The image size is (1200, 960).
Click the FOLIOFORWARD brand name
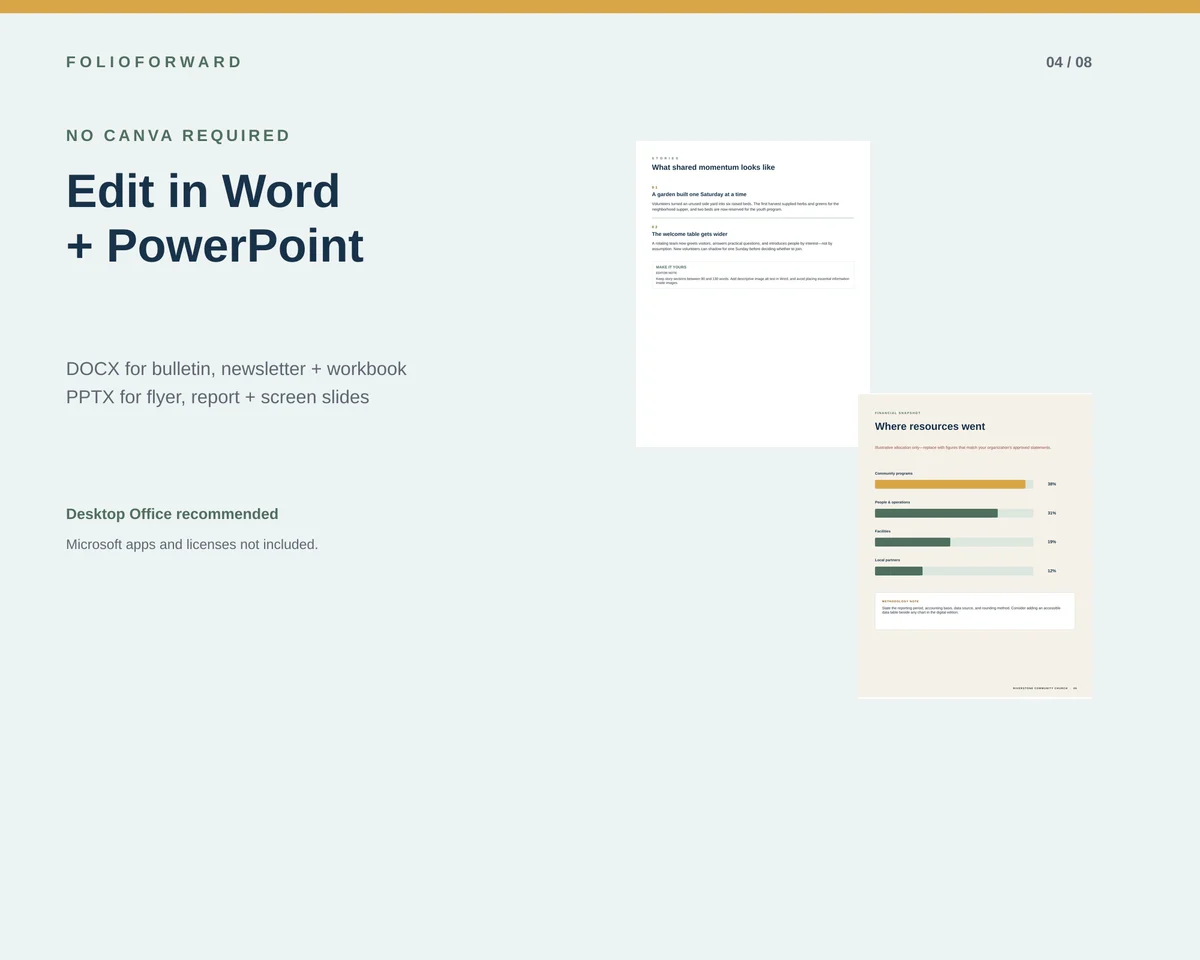154,62
